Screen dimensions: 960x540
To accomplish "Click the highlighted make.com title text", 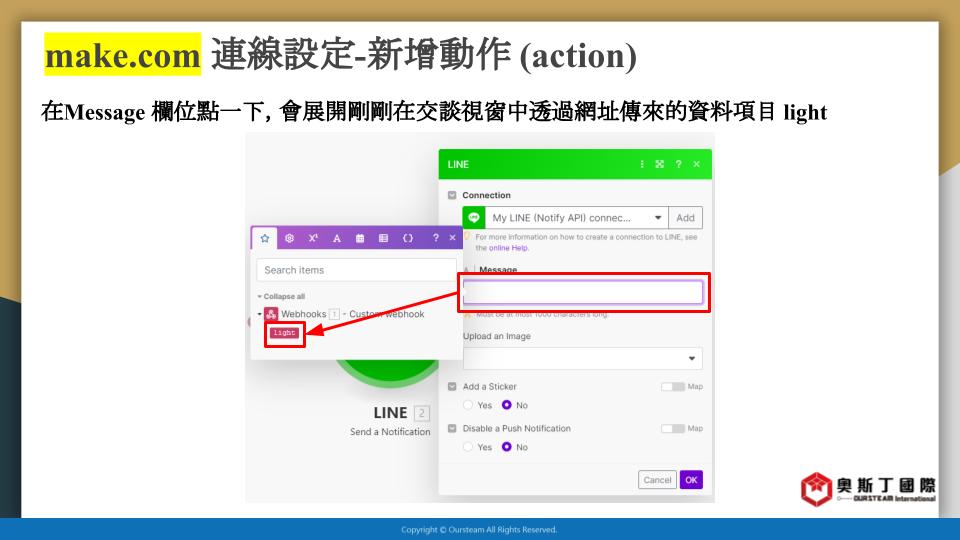I will click(x=122, y=55).
